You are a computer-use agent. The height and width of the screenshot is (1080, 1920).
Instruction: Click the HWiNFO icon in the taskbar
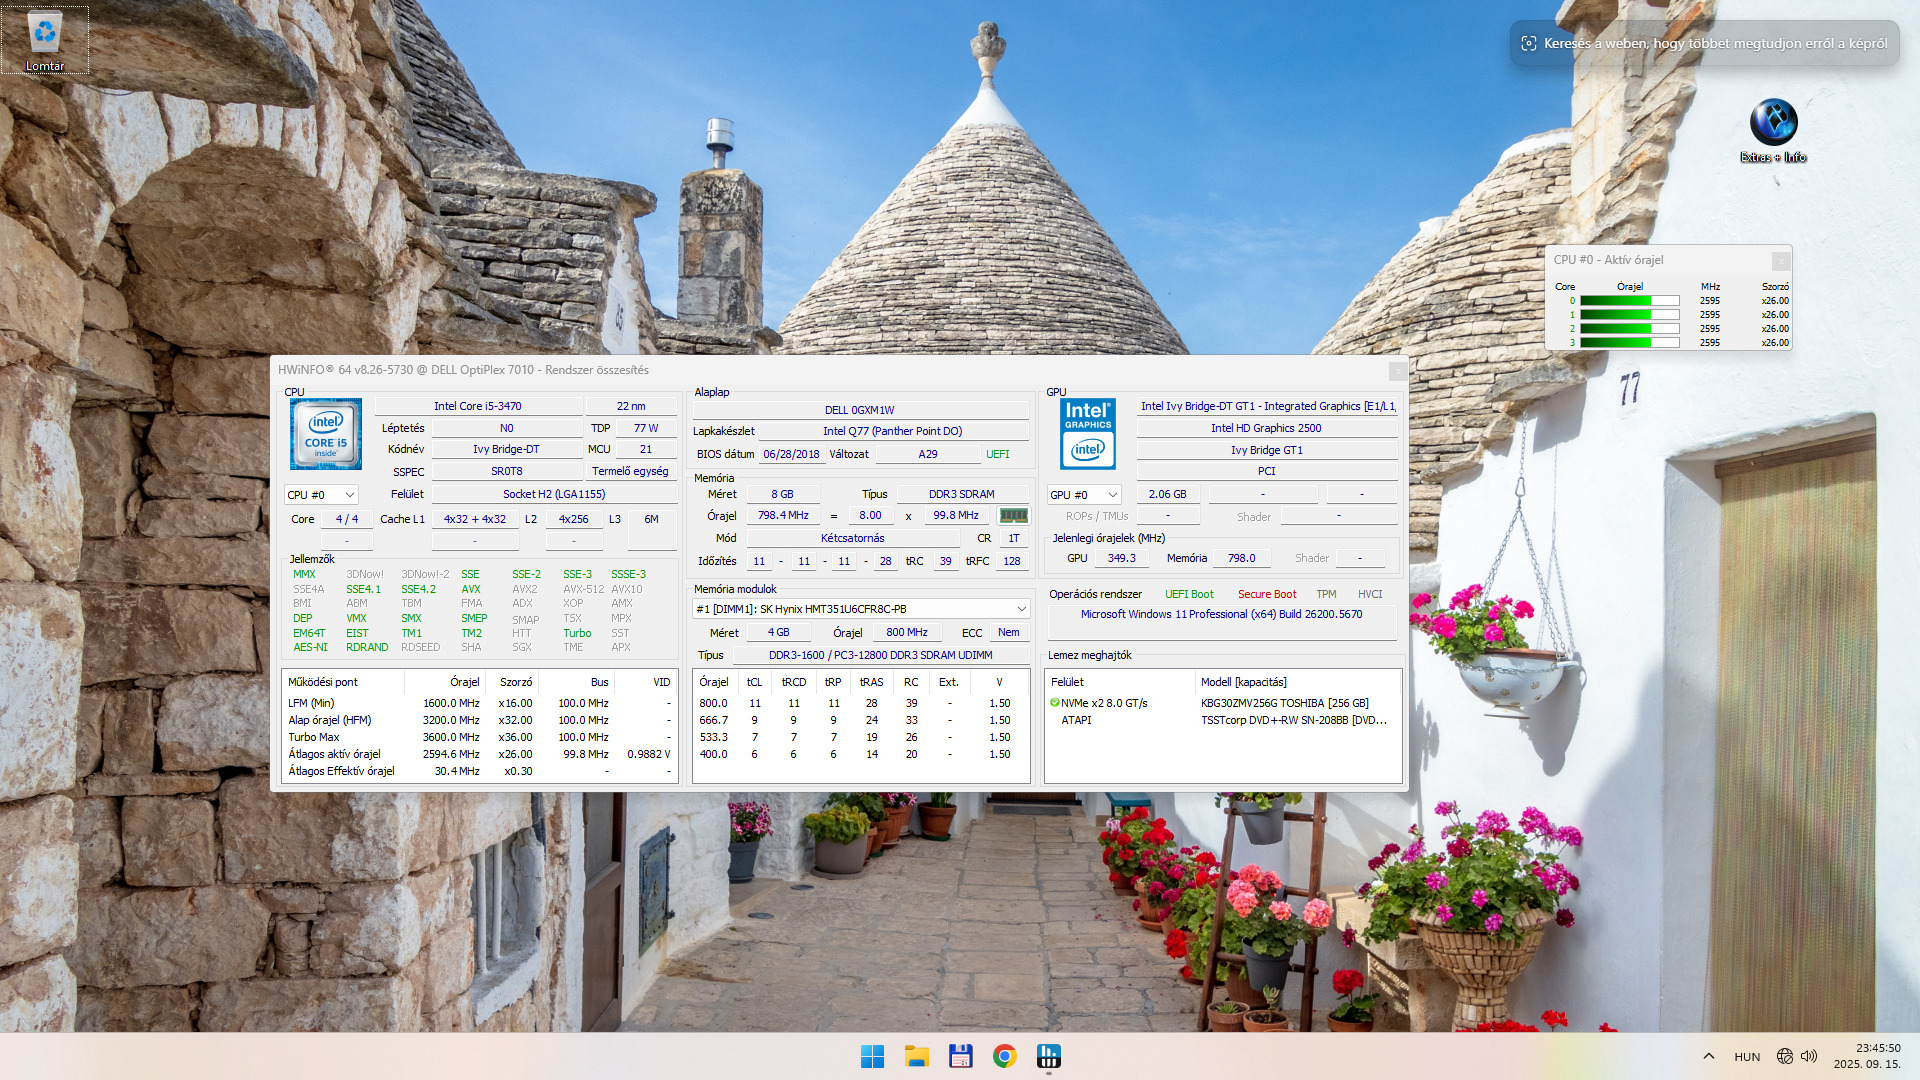1048,1056
